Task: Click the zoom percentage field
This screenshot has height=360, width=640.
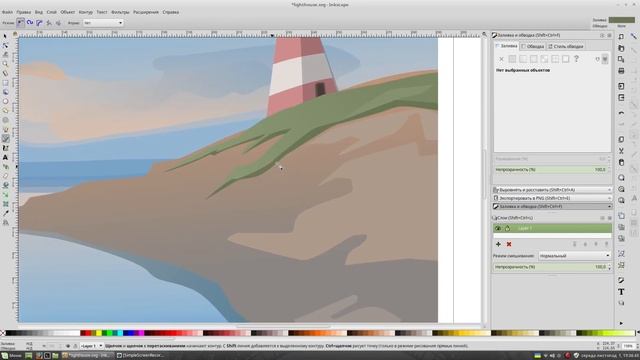Action: (x=628, y=346)
